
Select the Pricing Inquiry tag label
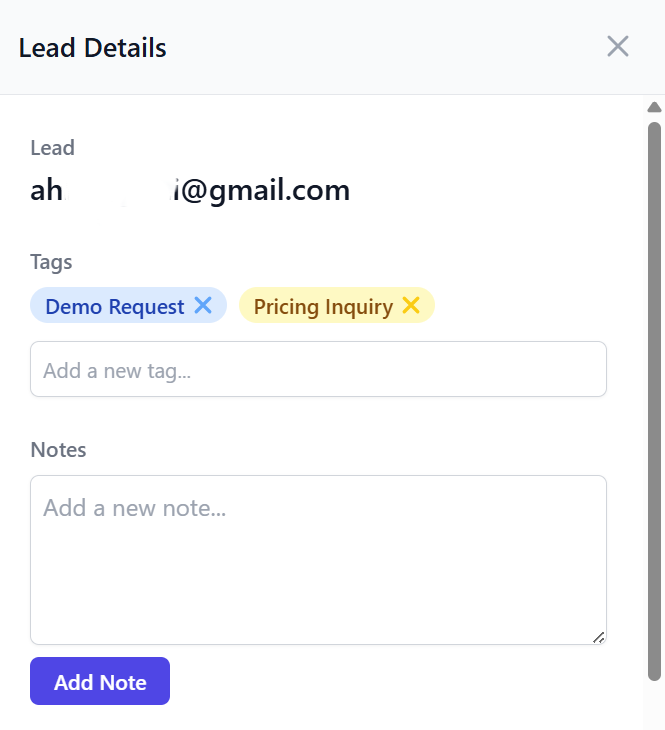(x=323, y=307)
